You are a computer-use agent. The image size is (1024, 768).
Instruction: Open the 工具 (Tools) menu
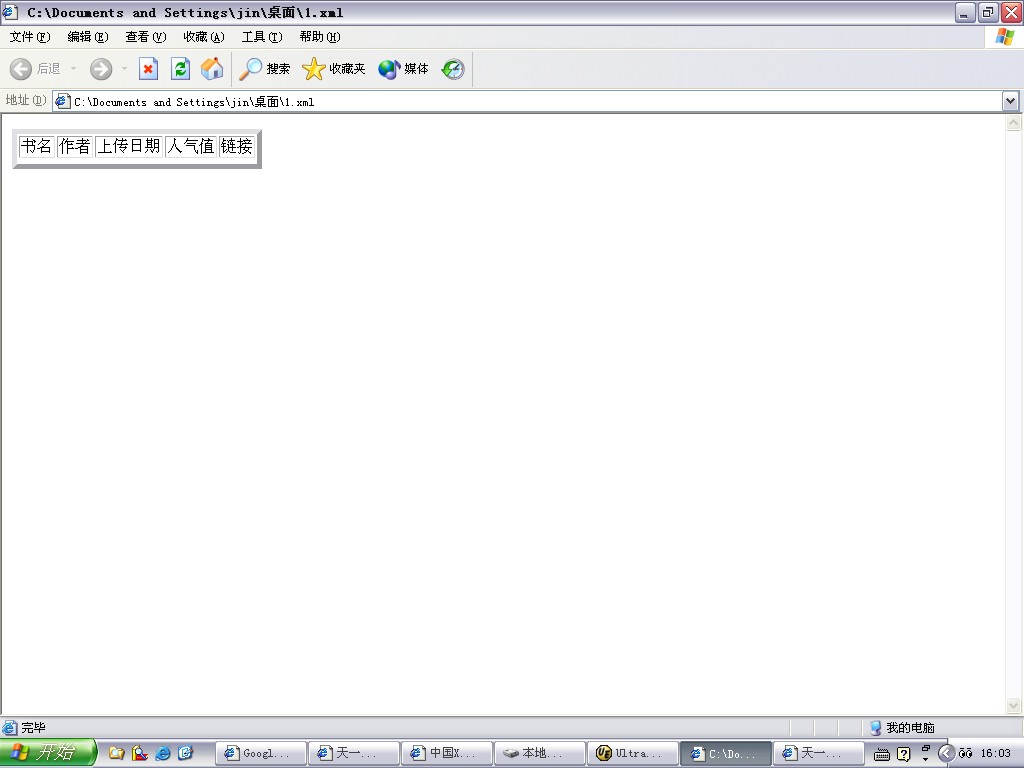pos(261,37)
